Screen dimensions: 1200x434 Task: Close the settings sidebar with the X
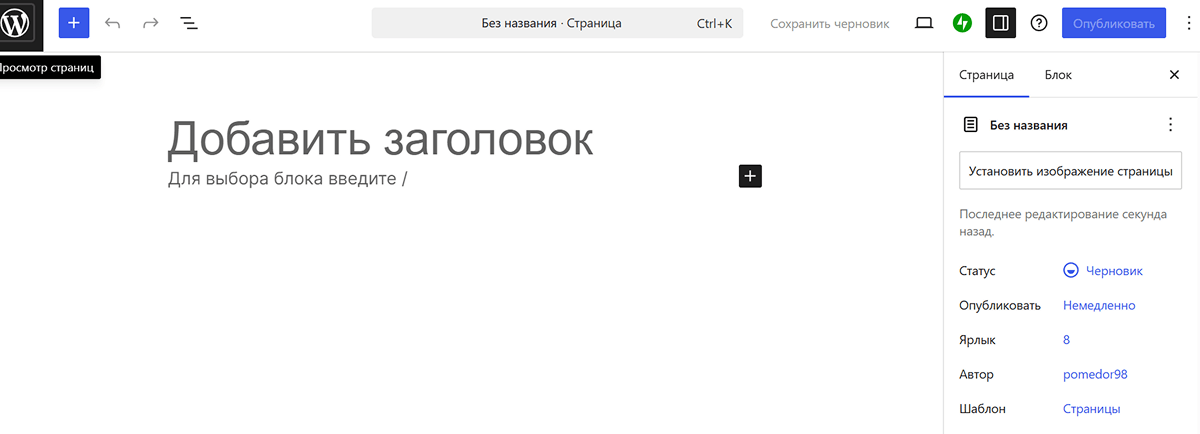point(1174,75)
